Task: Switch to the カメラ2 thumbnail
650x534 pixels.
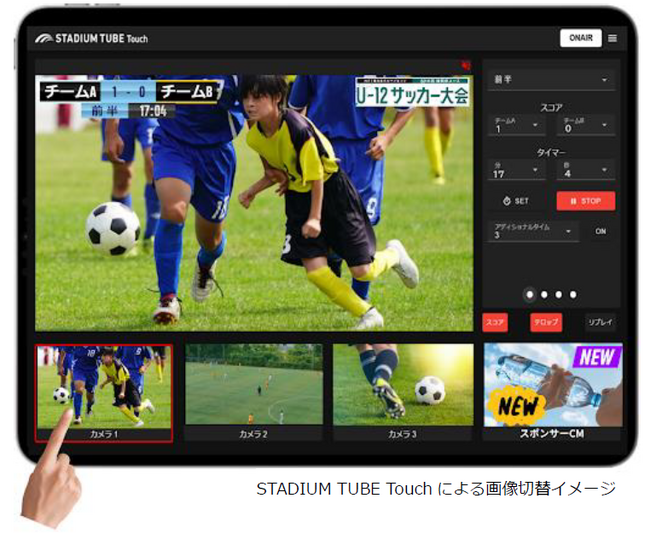Action: tap(254, 392)
